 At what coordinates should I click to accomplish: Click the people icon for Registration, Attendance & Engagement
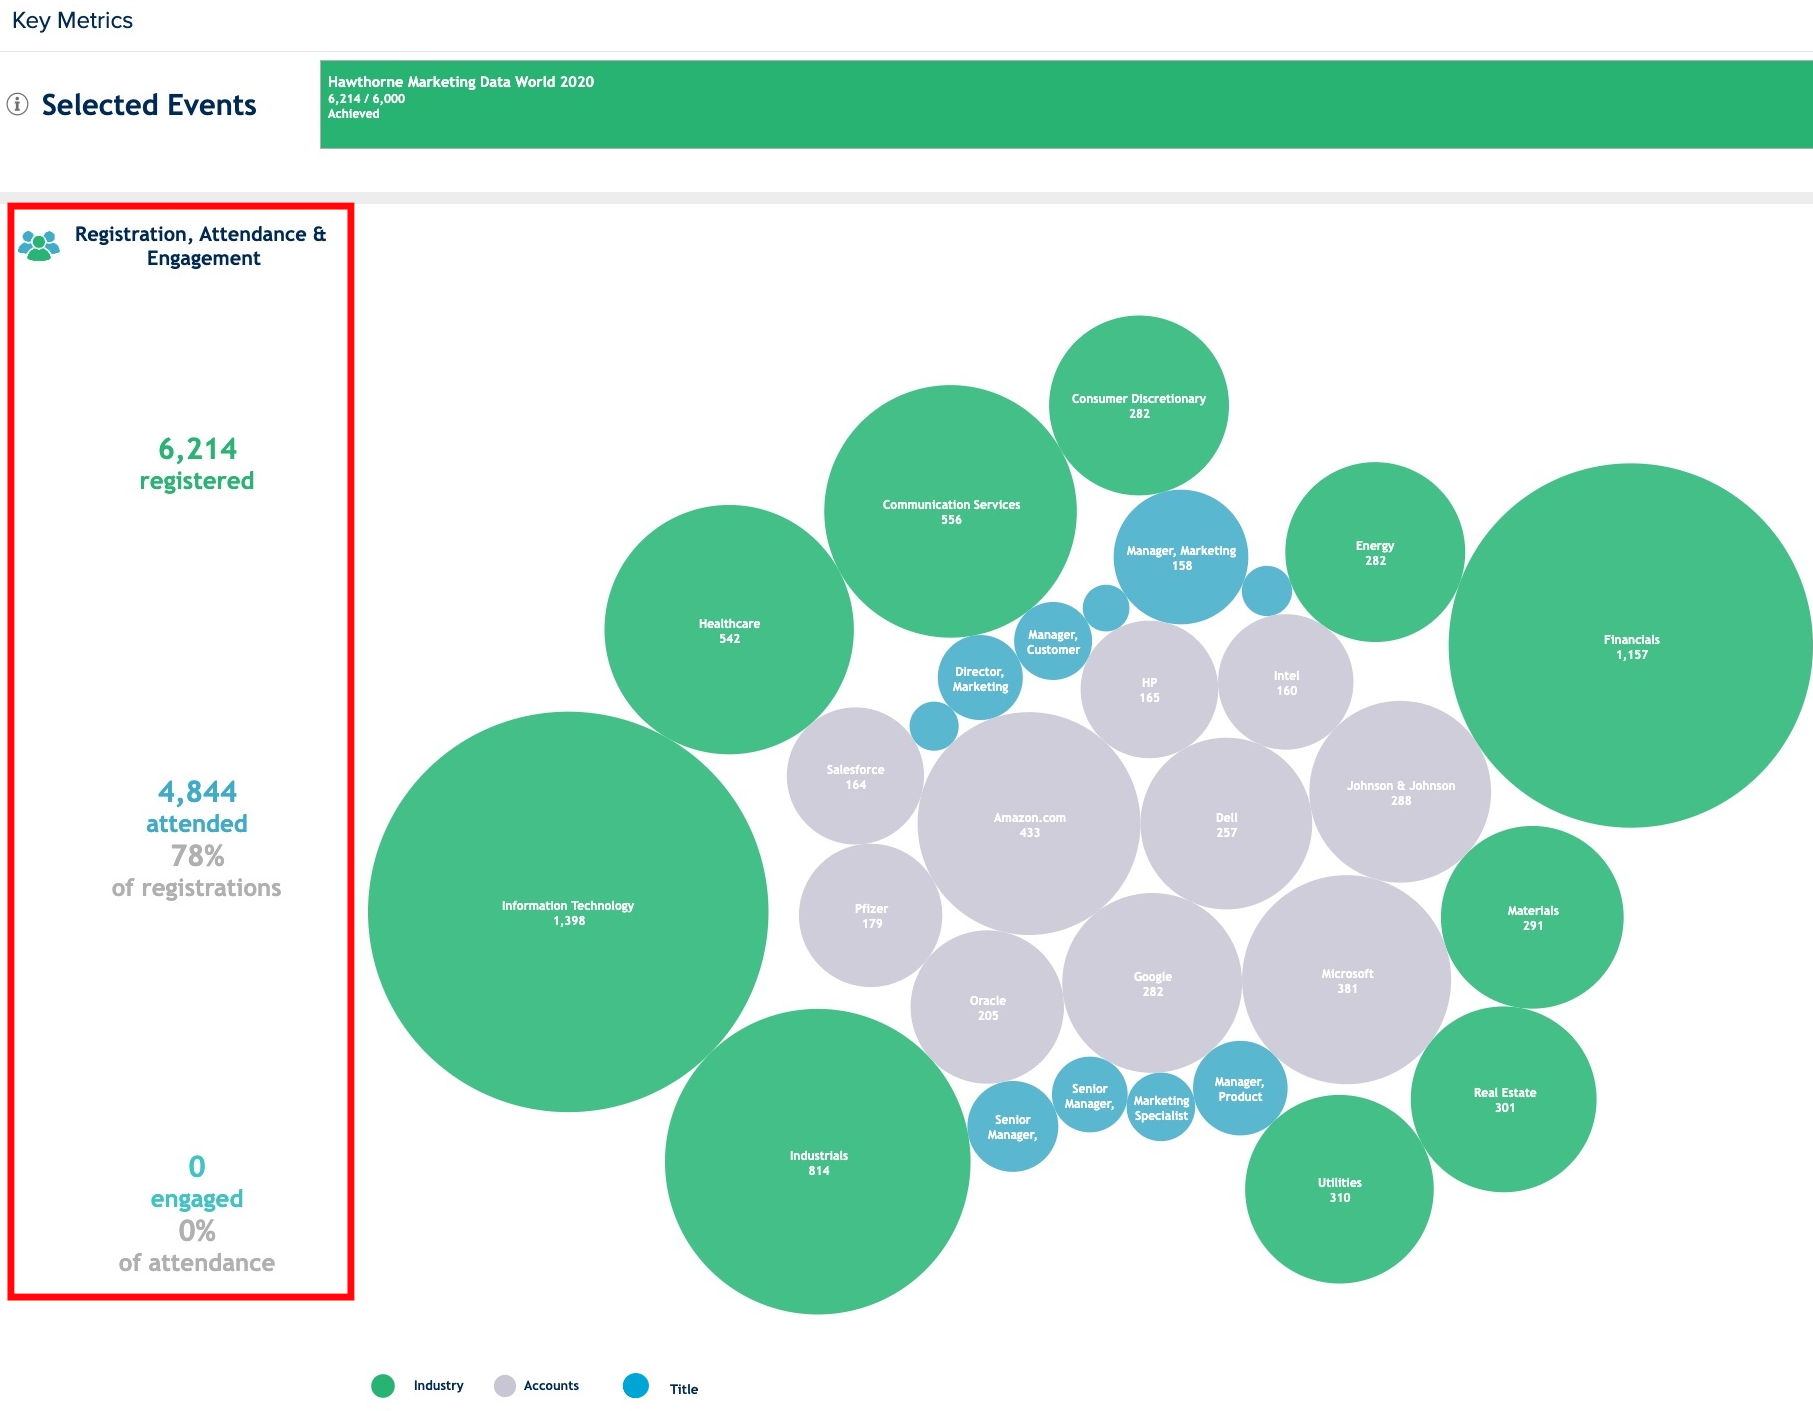pos(39,245)
